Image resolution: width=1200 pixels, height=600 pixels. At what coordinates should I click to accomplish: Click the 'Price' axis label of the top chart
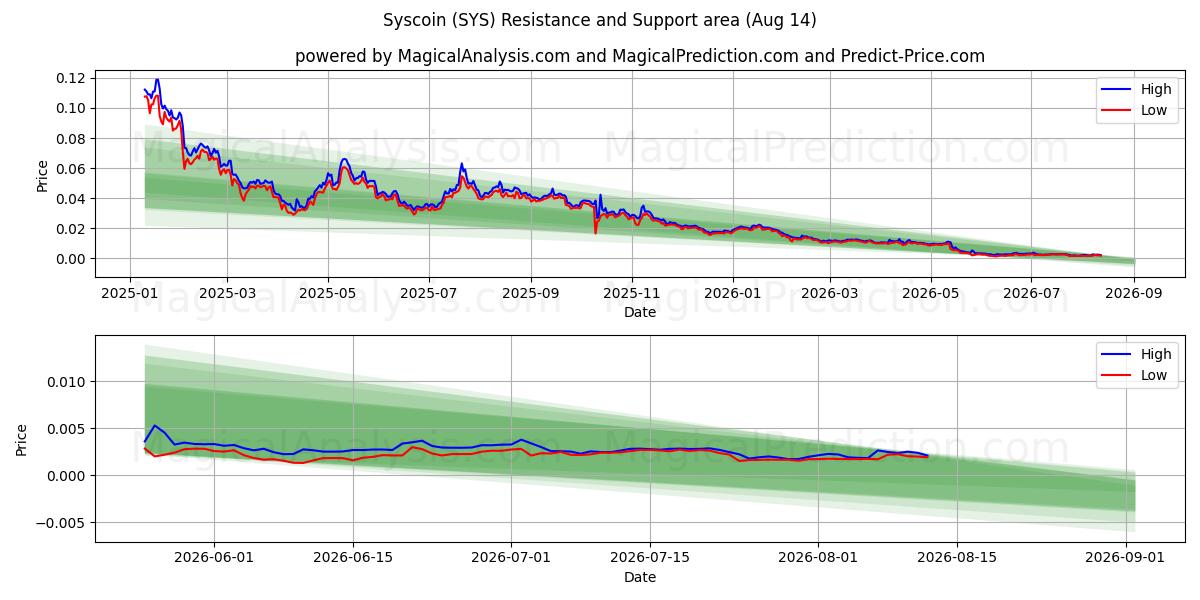click(42, 176)
